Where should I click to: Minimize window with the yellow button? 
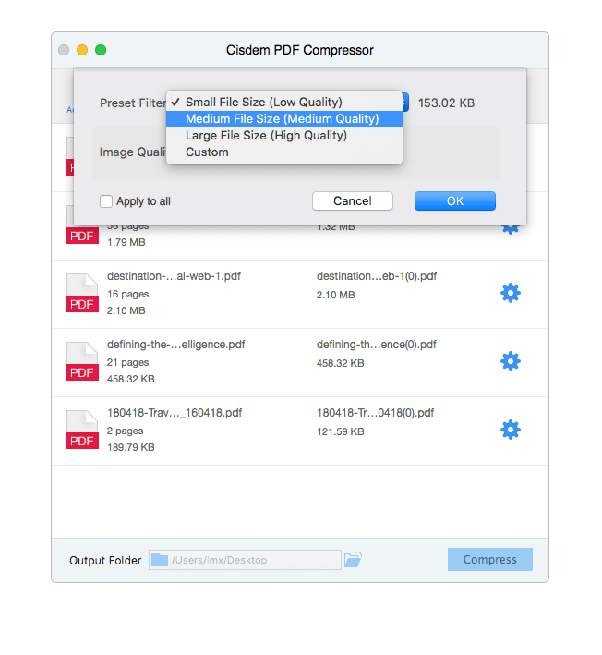[x=82, y=50]
